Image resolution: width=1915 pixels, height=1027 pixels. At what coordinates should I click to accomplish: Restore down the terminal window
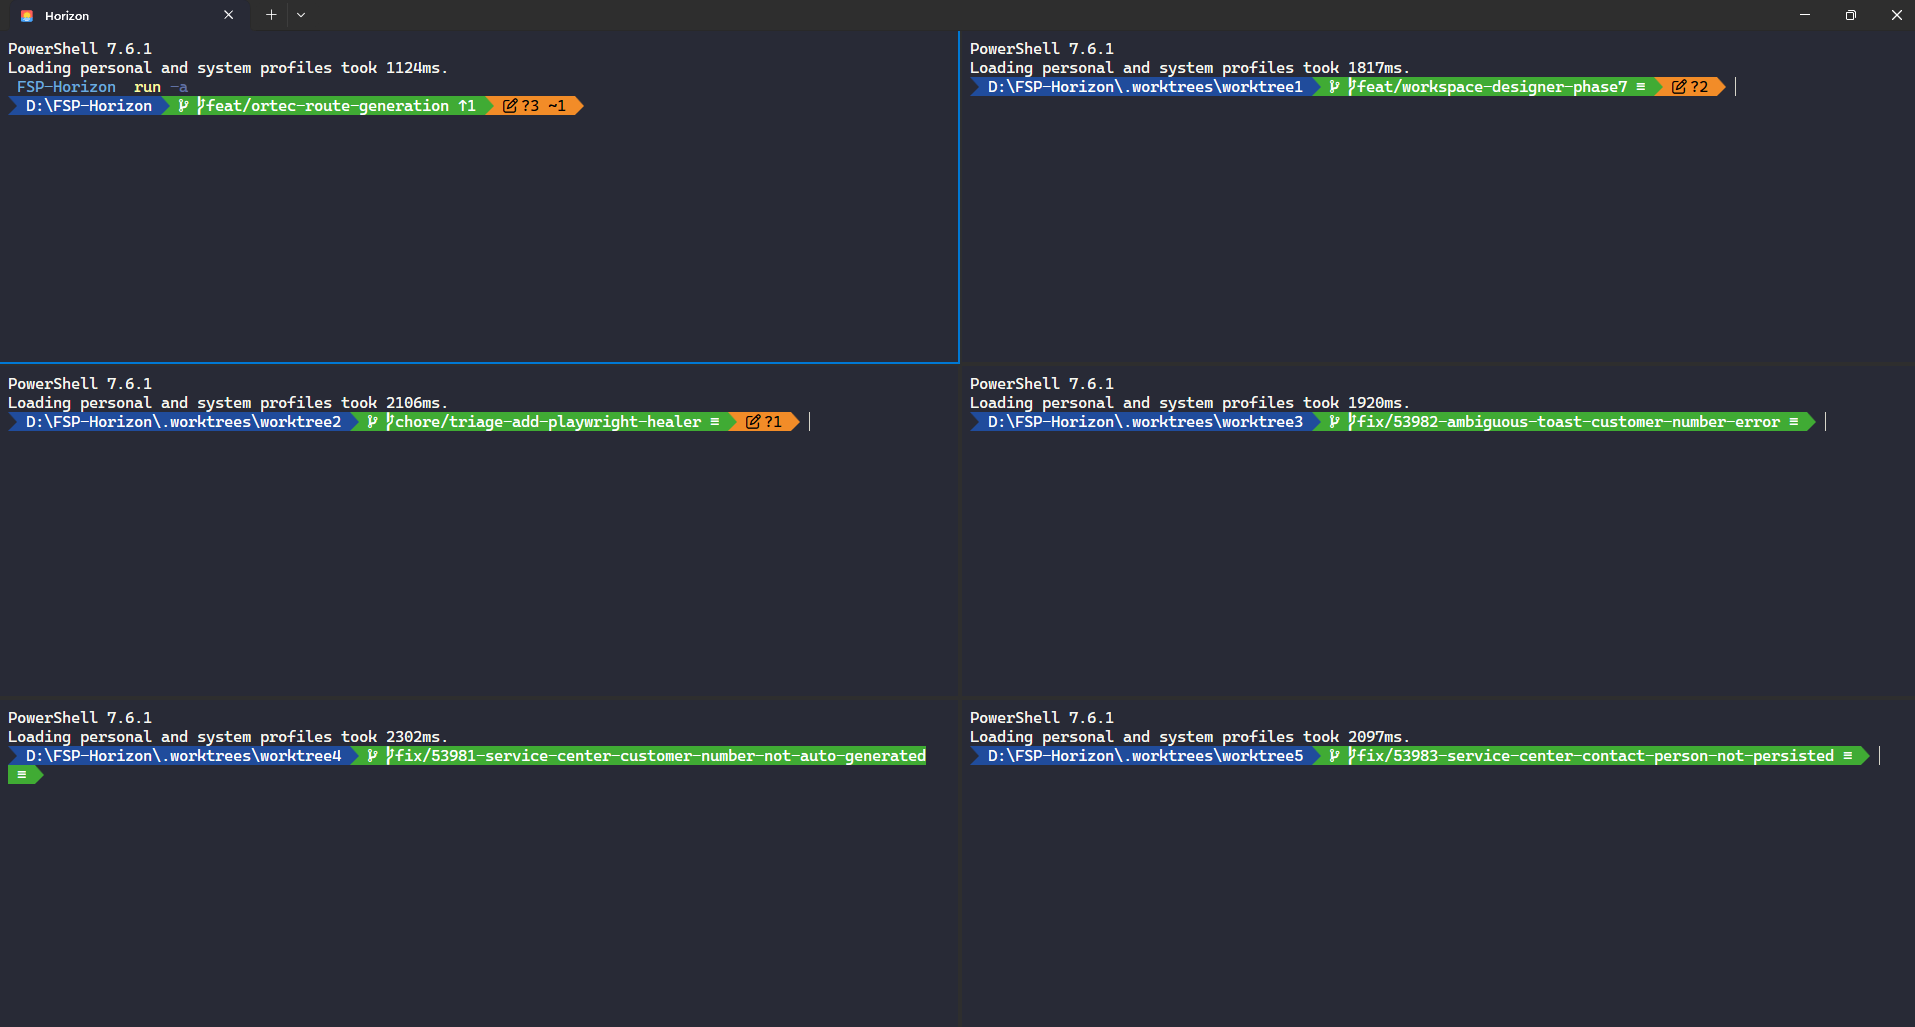pyautogui.click(x=1851, y=15)
